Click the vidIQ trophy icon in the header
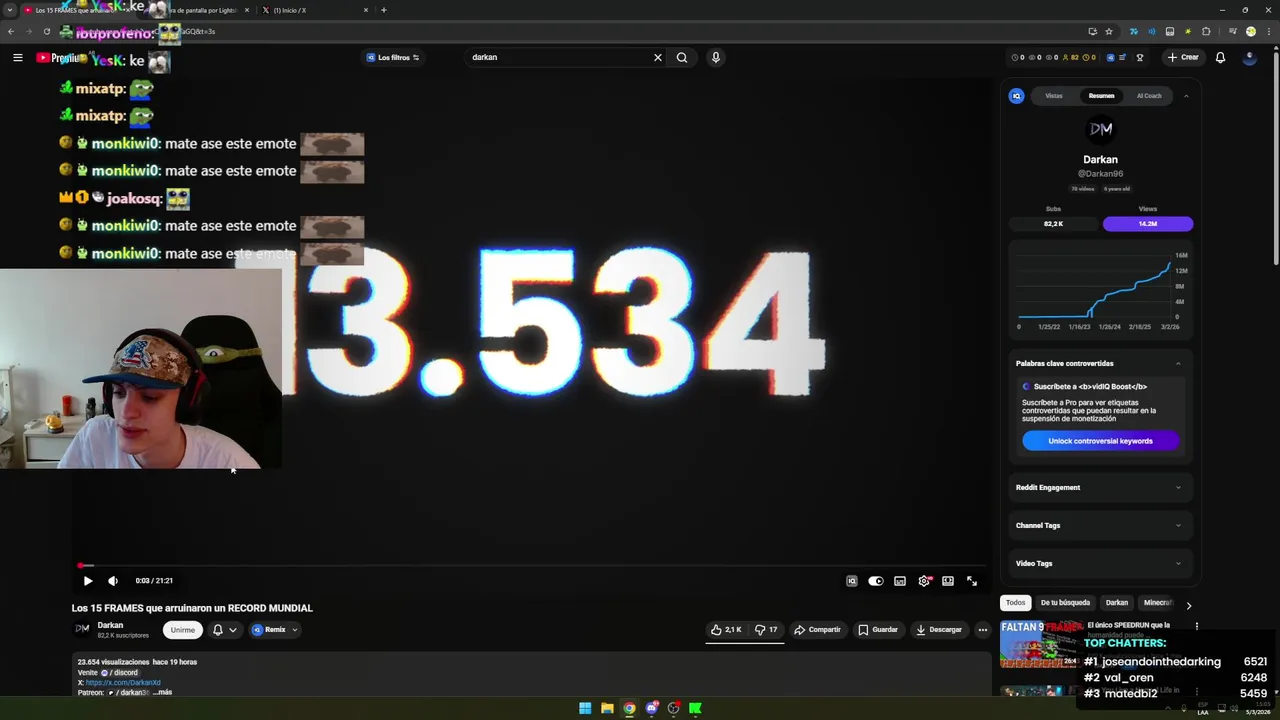Screen dimensions: 1280x720 click(x=1139, y=57)
